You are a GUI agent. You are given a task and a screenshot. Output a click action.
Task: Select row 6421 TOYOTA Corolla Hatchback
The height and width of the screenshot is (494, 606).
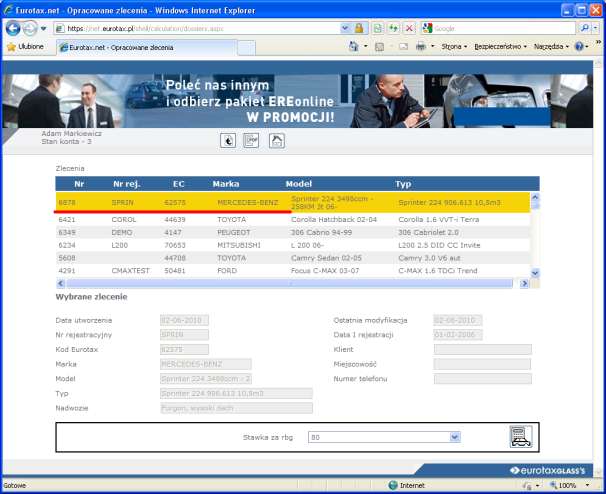pyautogui.click(x=293, y=220)
